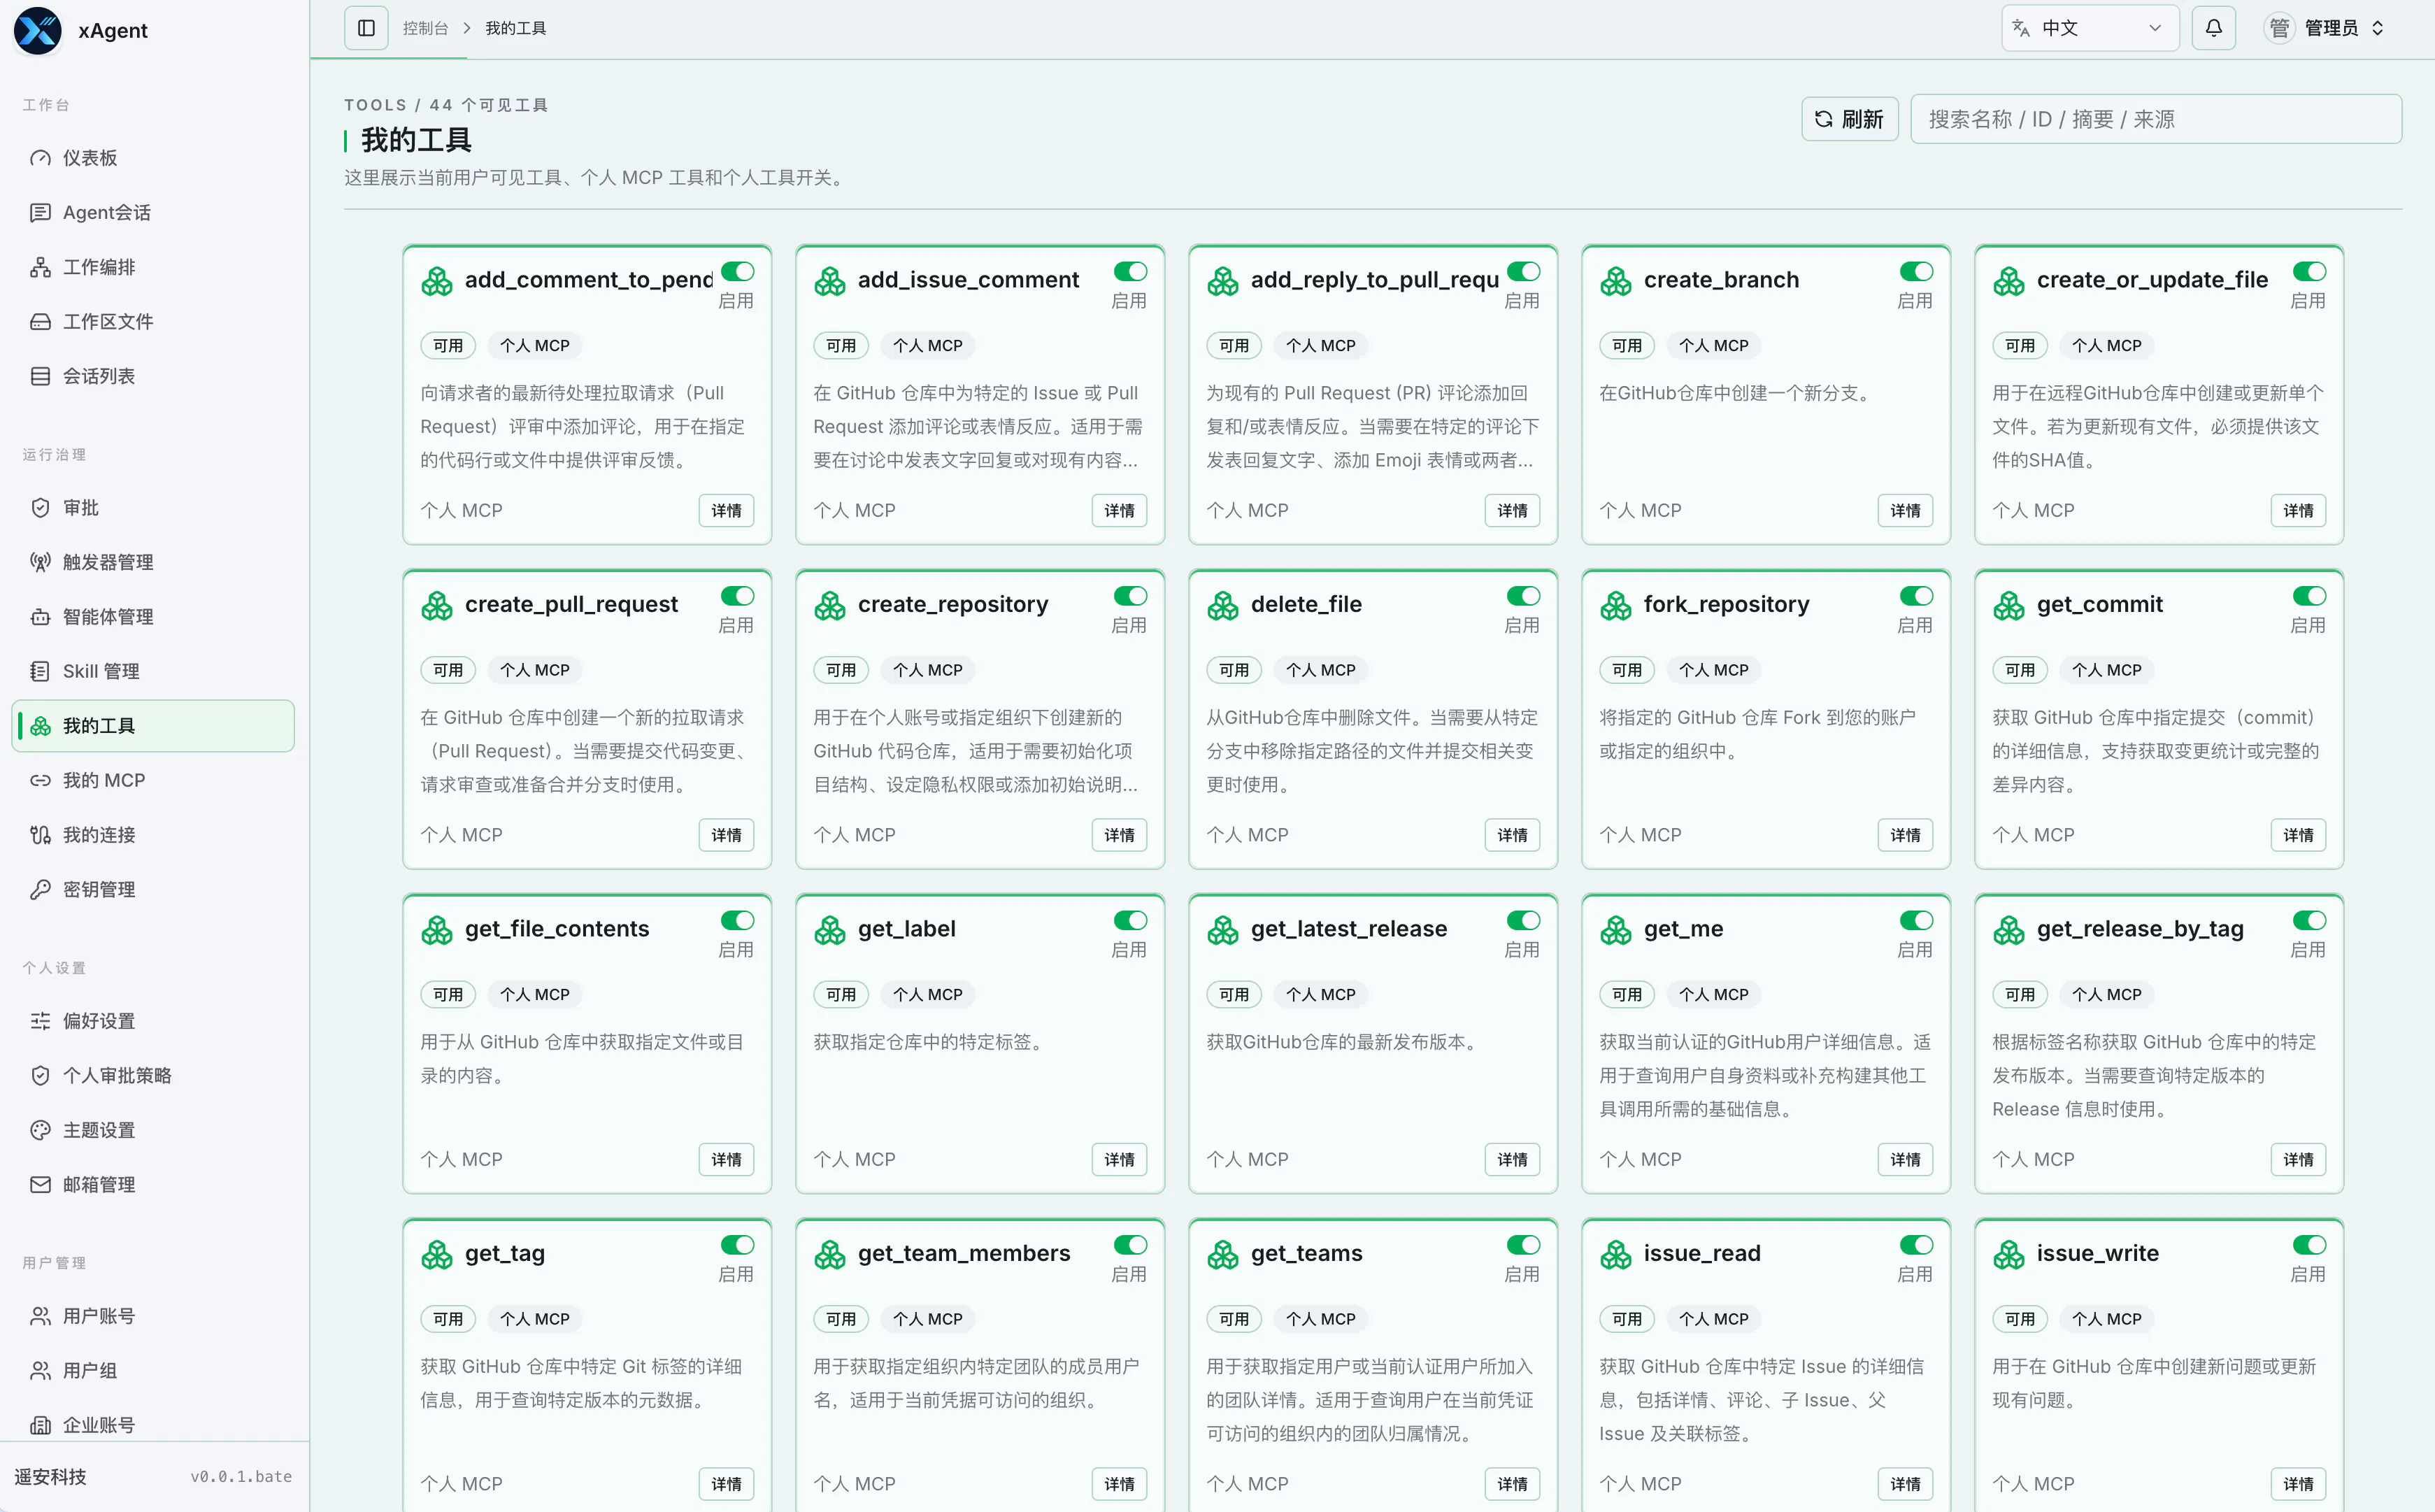Click the delete_file tool icon
The image size is (2435, 1512).
tap(1223, 605)
